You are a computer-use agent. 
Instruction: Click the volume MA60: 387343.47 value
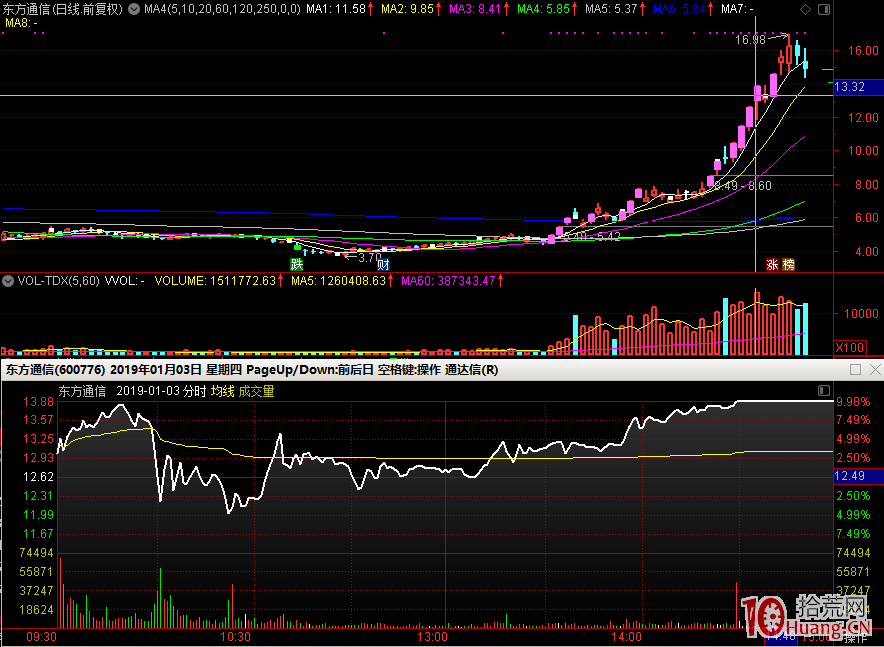(x=449, y=281)
